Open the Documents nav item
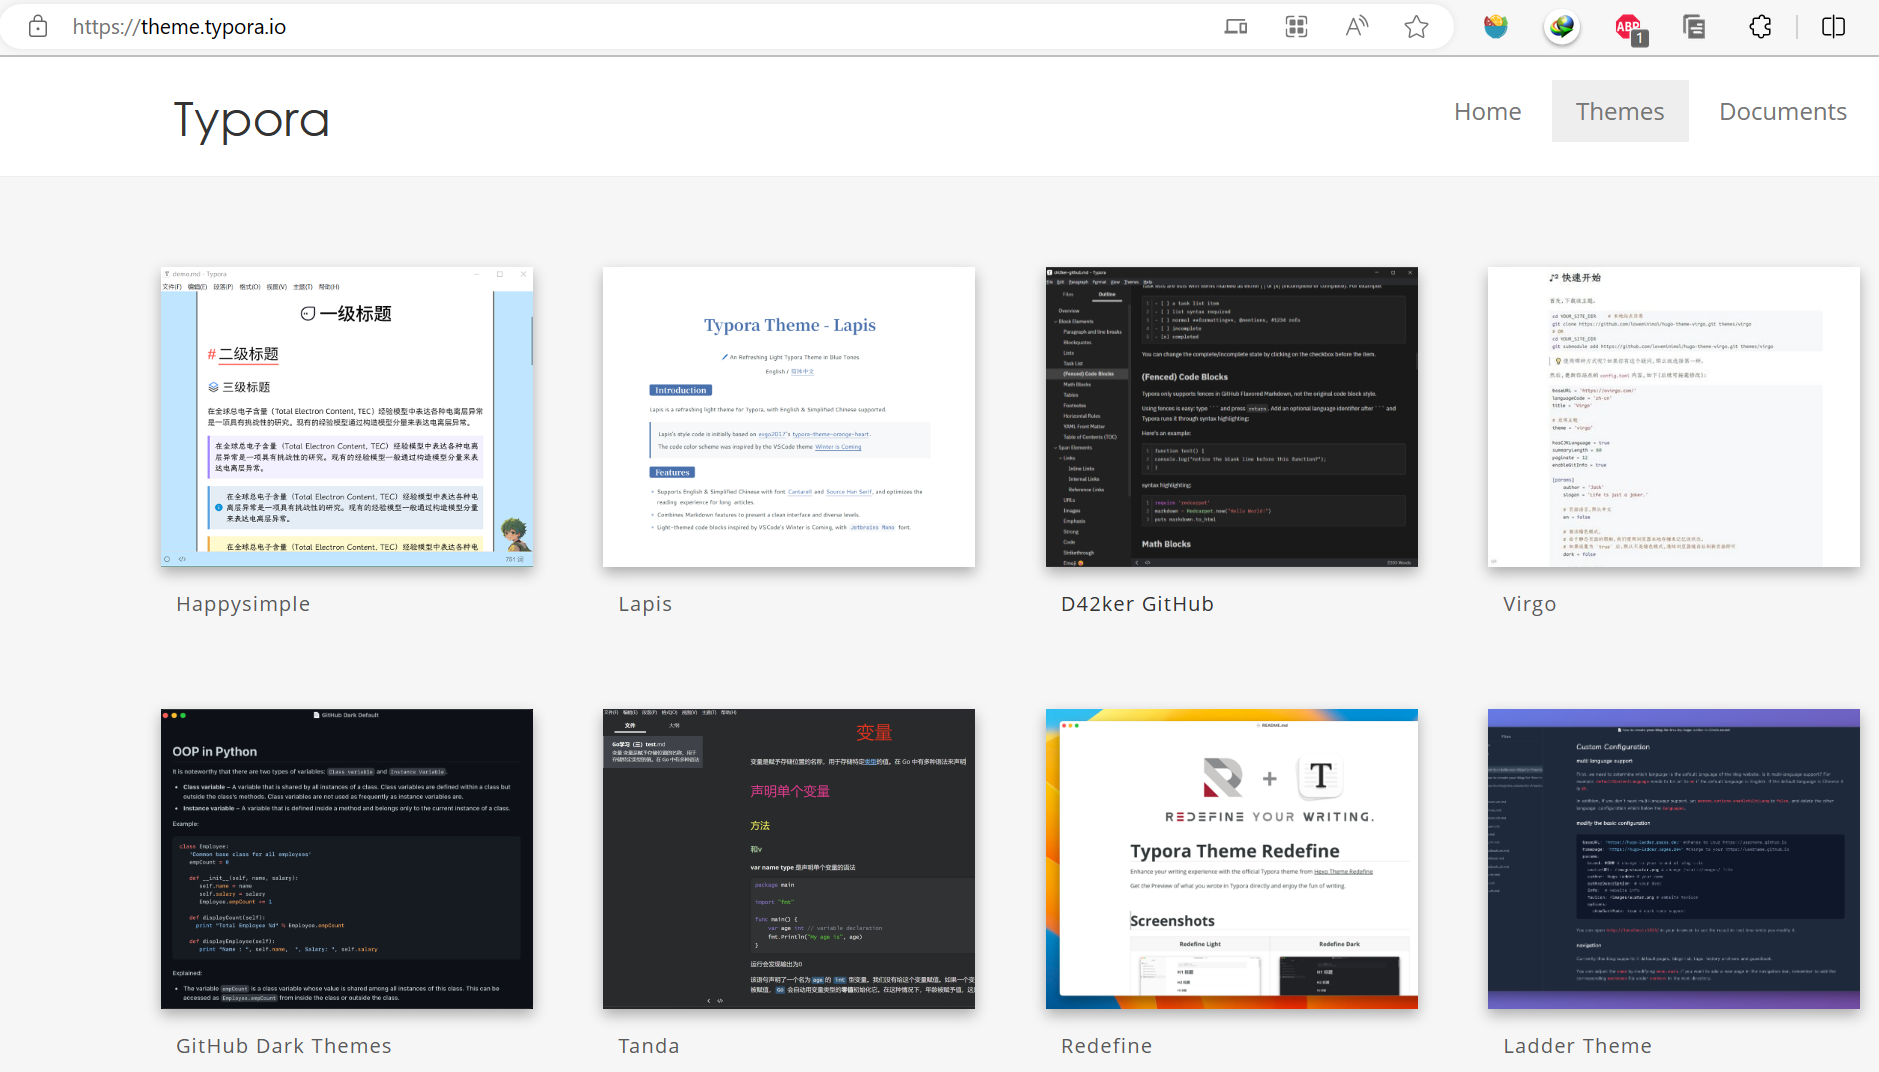The image size is (1879, 1072). (1782, 111)
